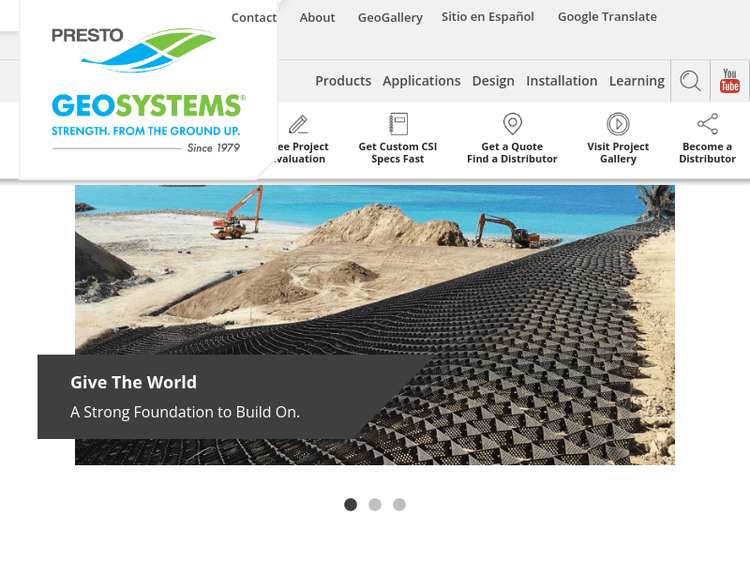Expand the Design menu

tap(493, 81)
